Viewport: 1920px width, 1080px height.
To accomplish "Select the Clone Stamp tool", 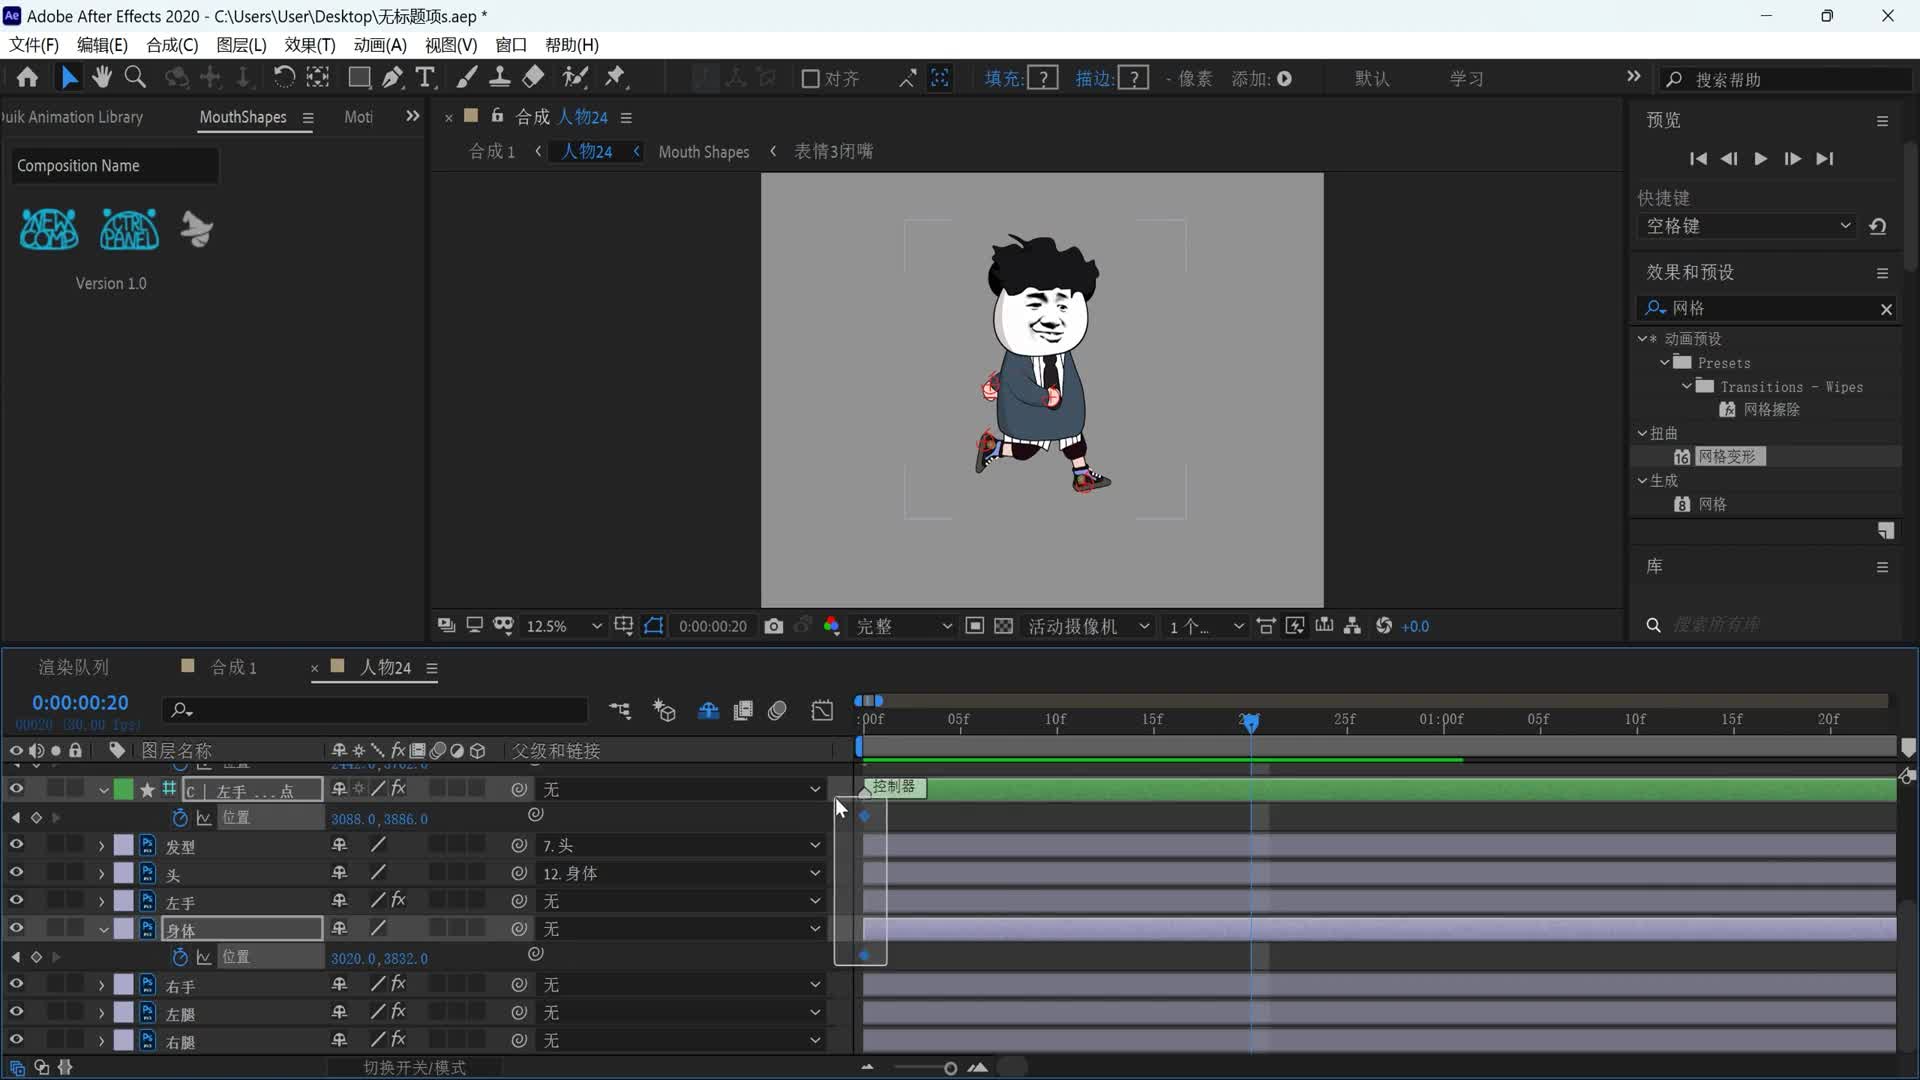I will click(499, 77).
